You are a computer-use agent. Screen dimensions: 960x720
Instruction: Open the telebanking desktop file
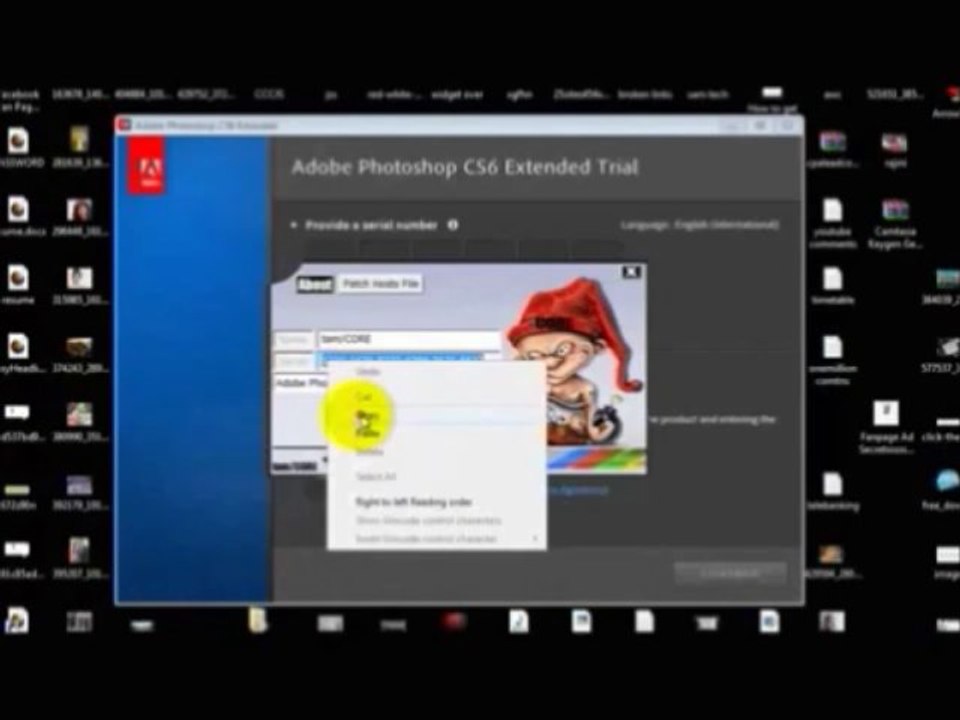833,491
